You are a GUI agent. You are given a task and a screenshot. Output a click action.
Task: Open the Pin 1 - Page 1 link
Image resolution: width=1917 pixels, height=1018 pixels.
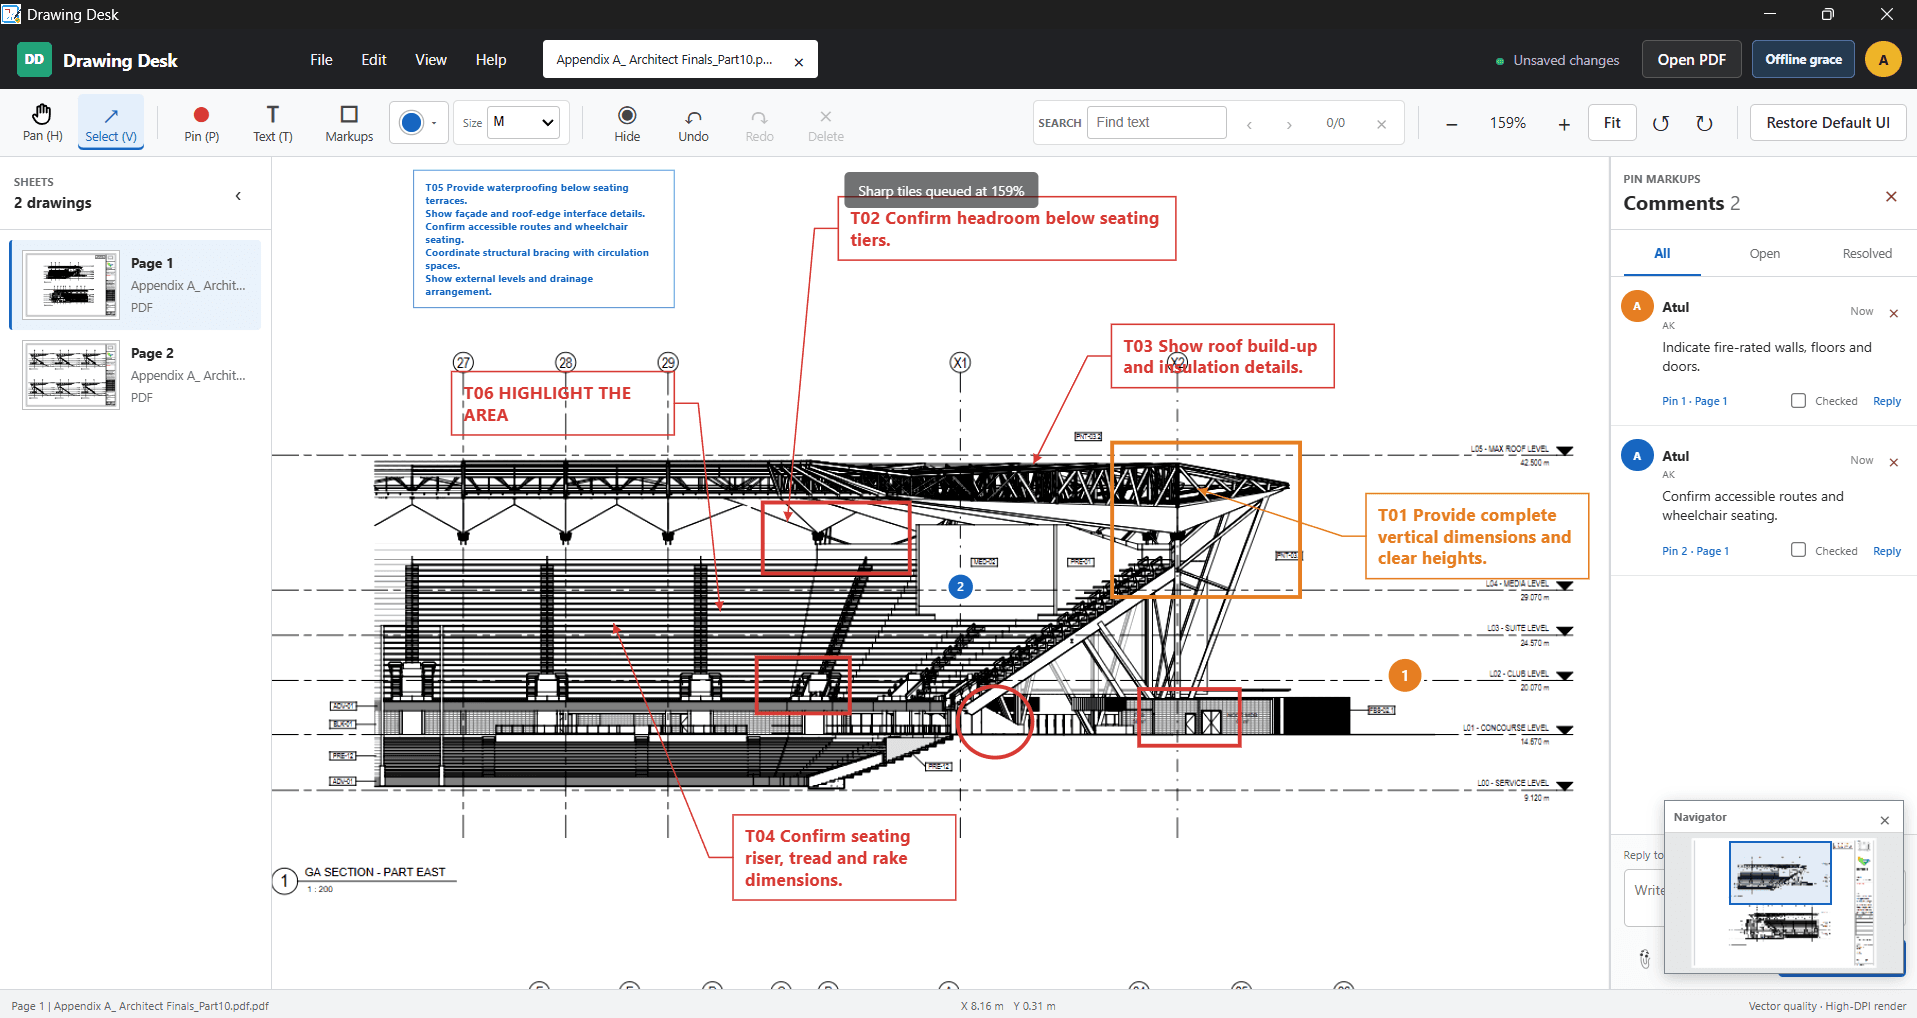pos(1694,401)
